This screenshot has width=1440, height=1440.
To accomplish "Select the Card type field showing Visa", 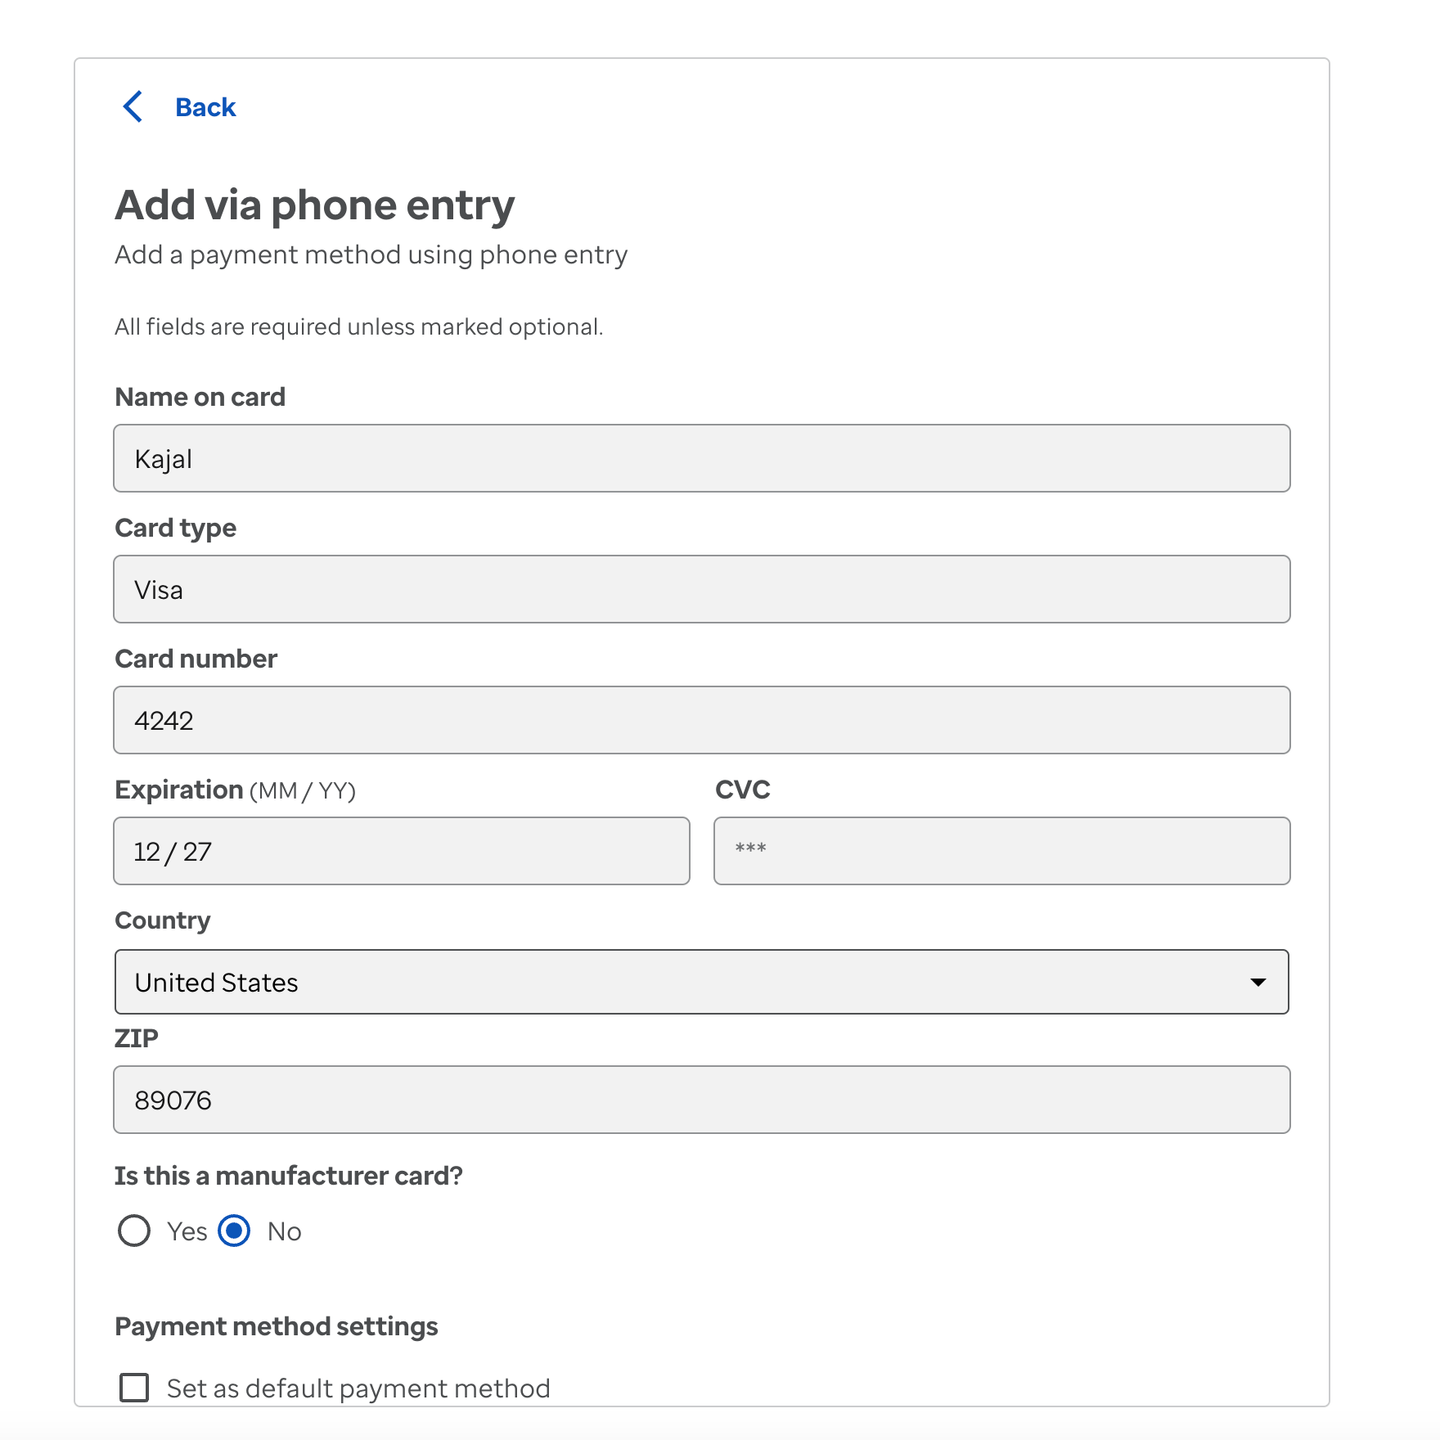I will [x=700, y=589].
